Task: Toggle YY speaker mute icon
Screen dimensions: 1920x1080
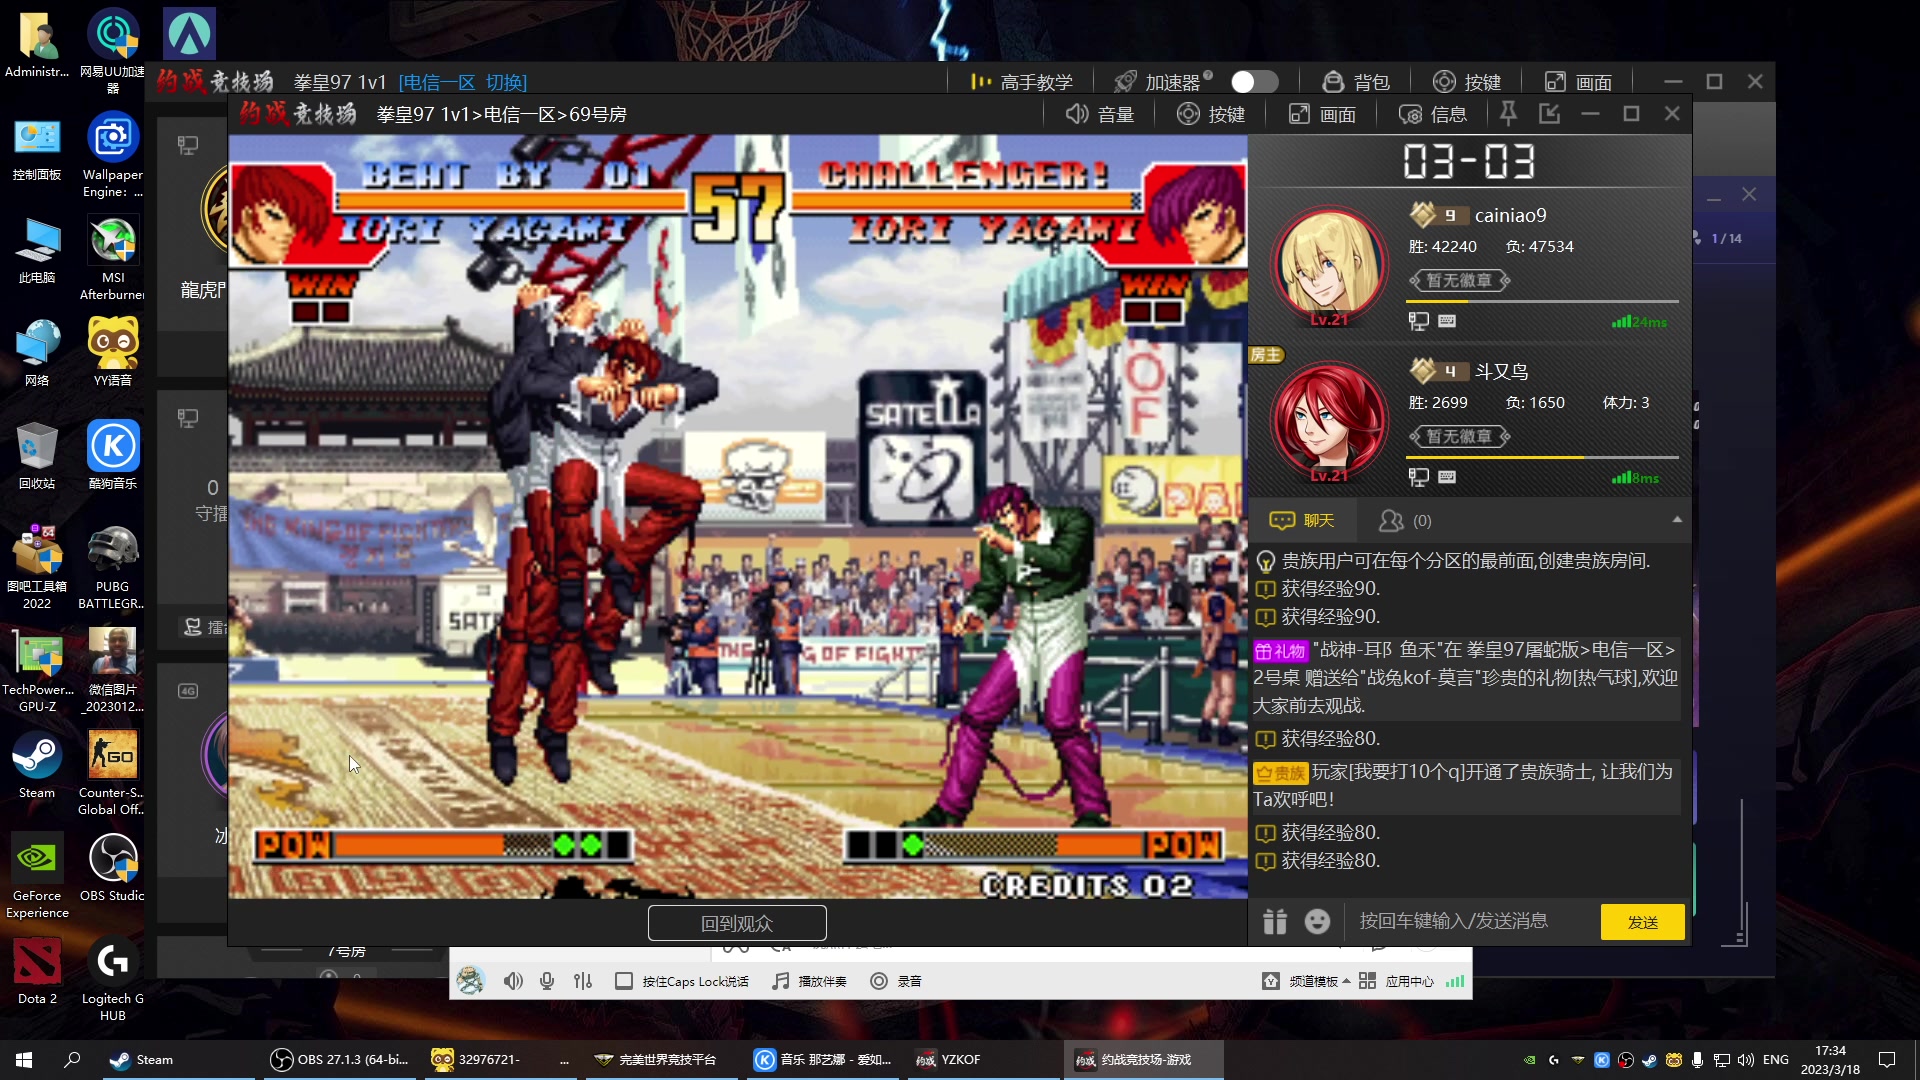Action: pos(512,981)
